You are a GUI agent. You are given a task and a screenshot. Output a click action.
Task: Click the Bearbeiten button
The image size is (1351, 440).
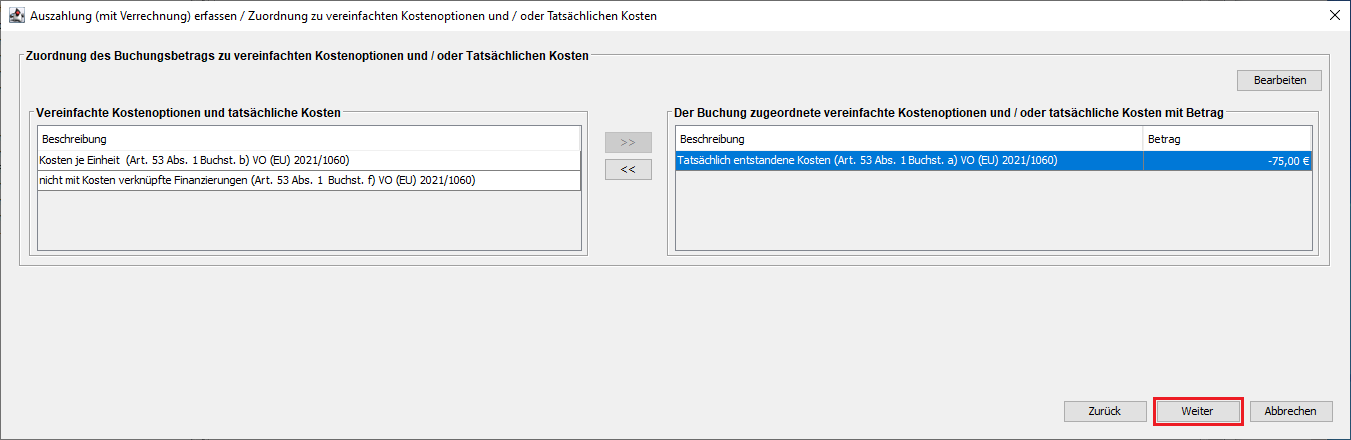point(1279,80)
